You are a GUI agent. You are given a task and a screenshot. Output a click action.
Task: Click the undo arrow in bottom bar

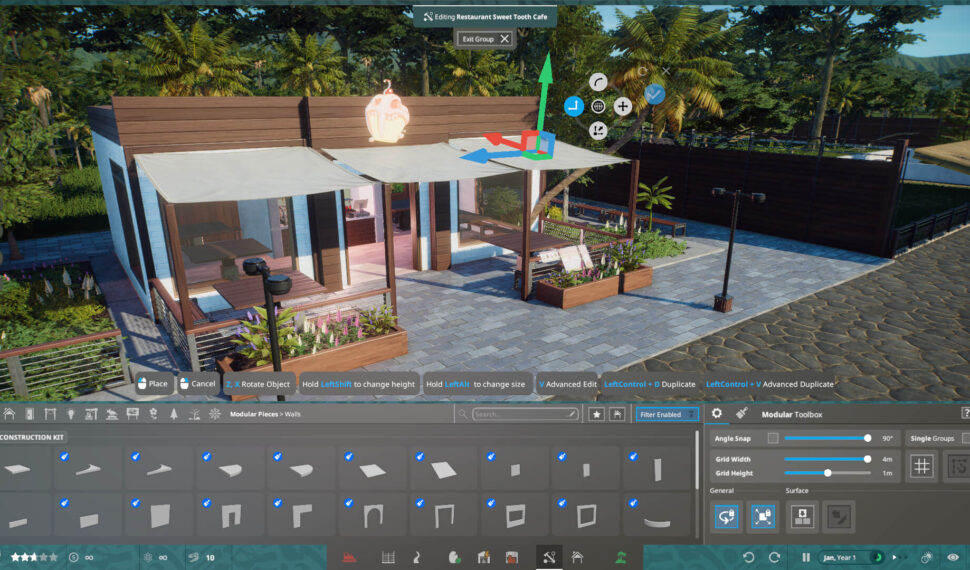click(748, 557)
